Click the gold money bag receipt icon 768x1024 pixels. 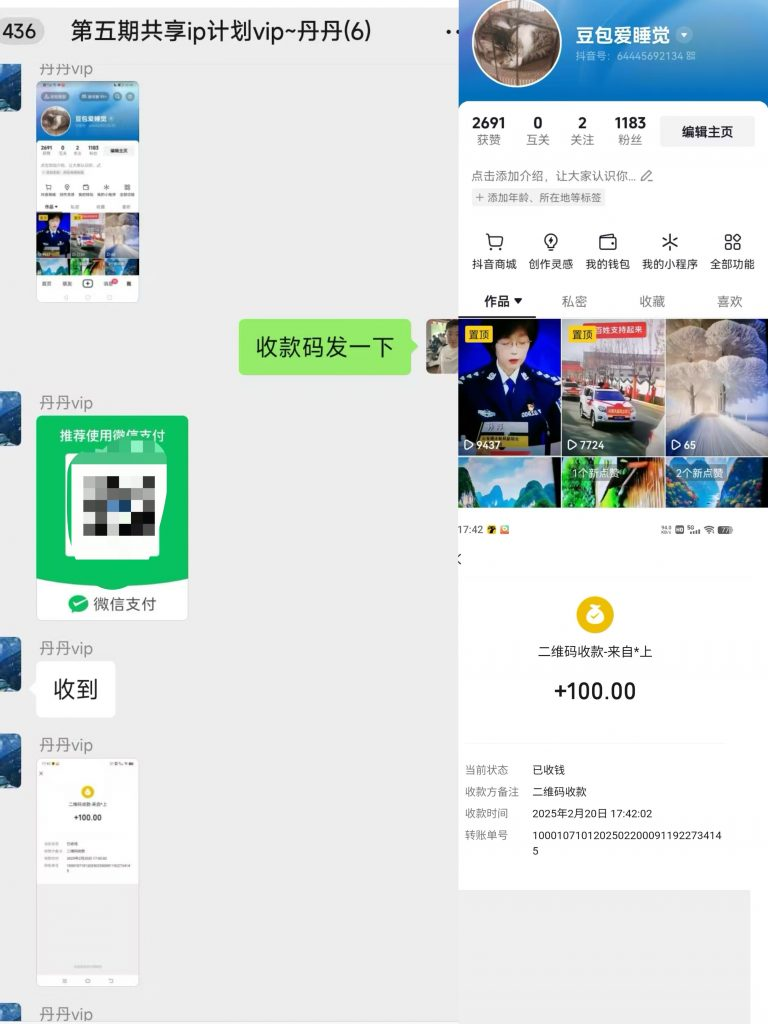595,615
